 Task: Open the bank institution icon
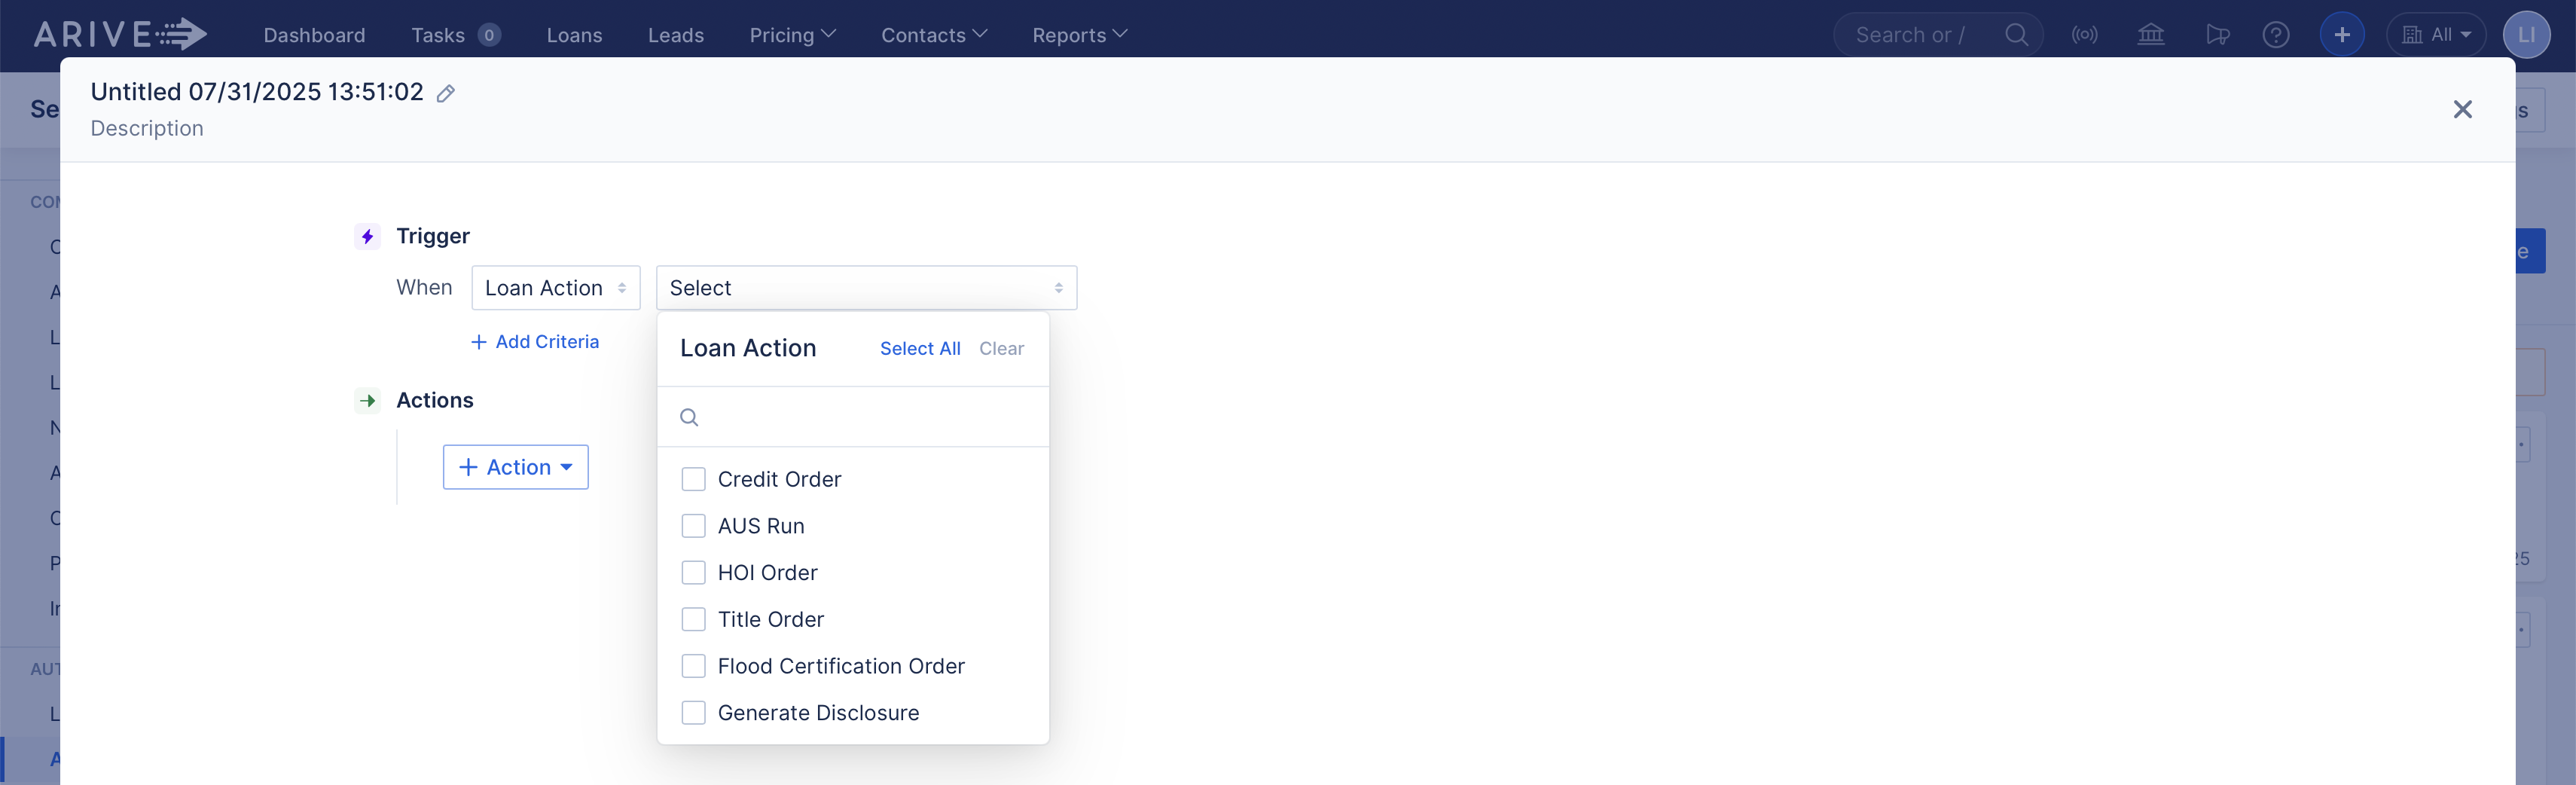(2150, 34)
